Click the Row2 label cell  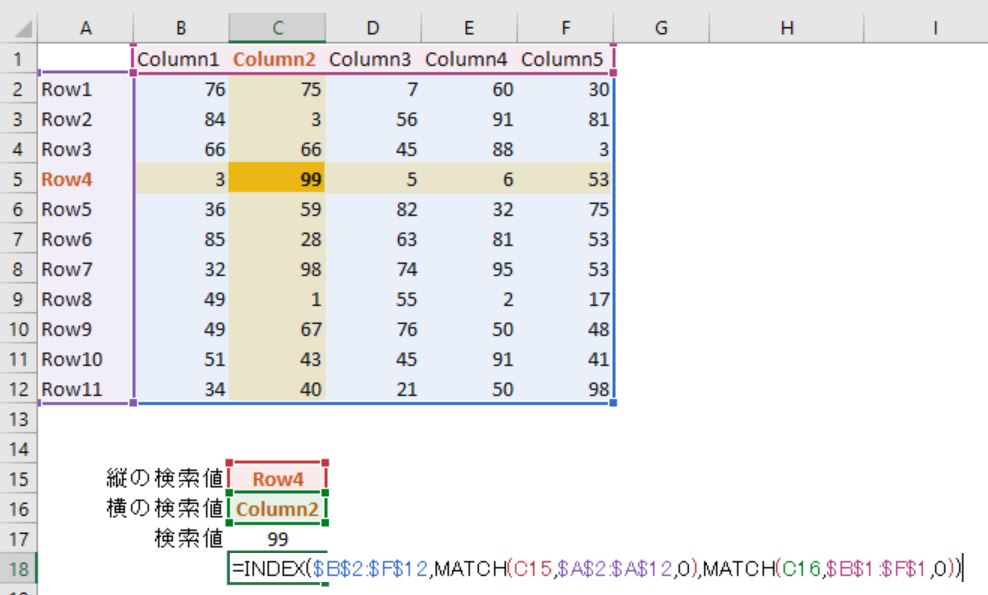point(86,119)
